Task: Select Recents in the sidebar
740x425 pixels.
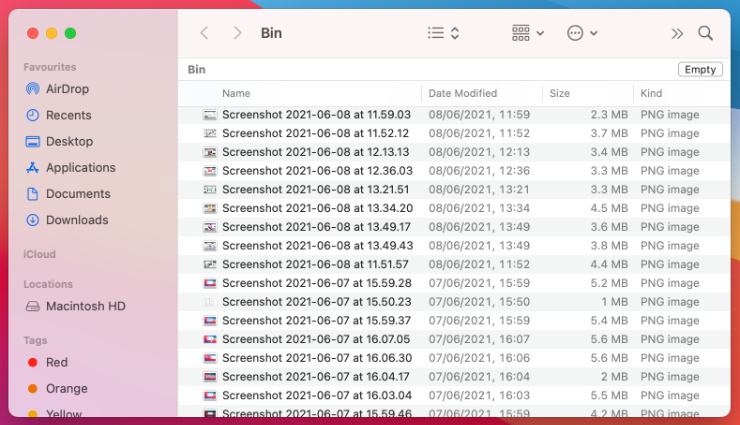Action: 59,115
